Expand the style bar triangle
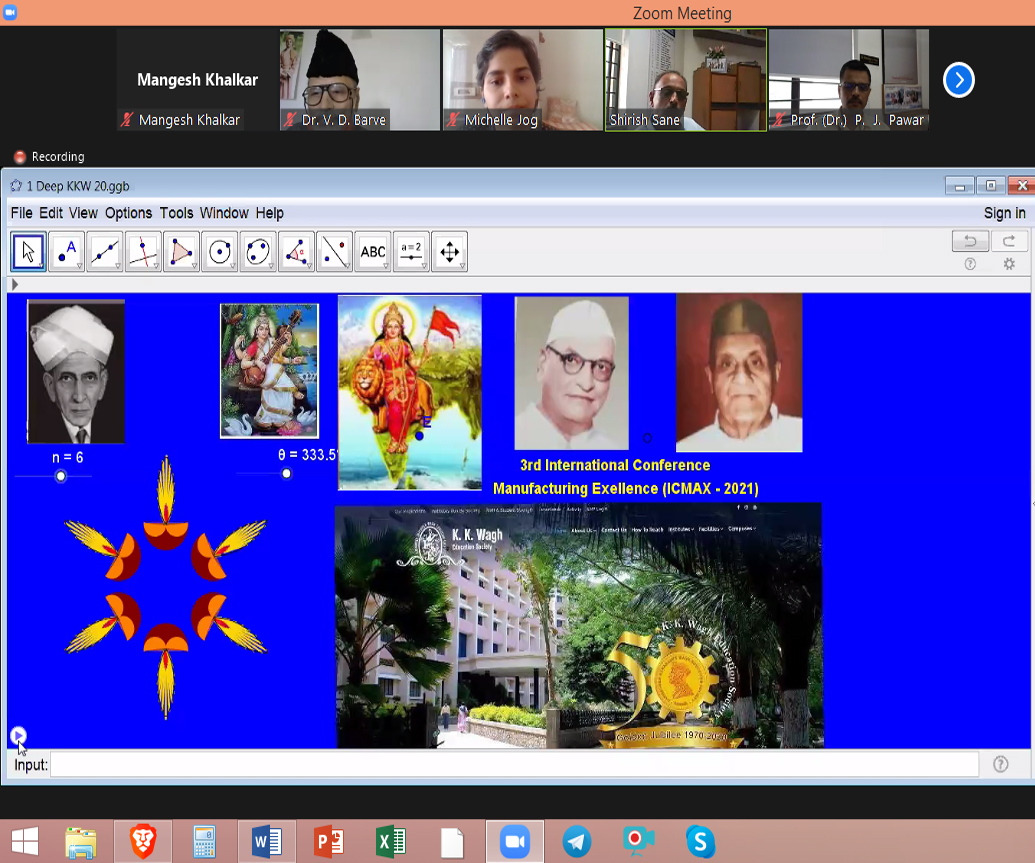The width and height of the screenshot is (1035, 863). [x=15, y=285]
